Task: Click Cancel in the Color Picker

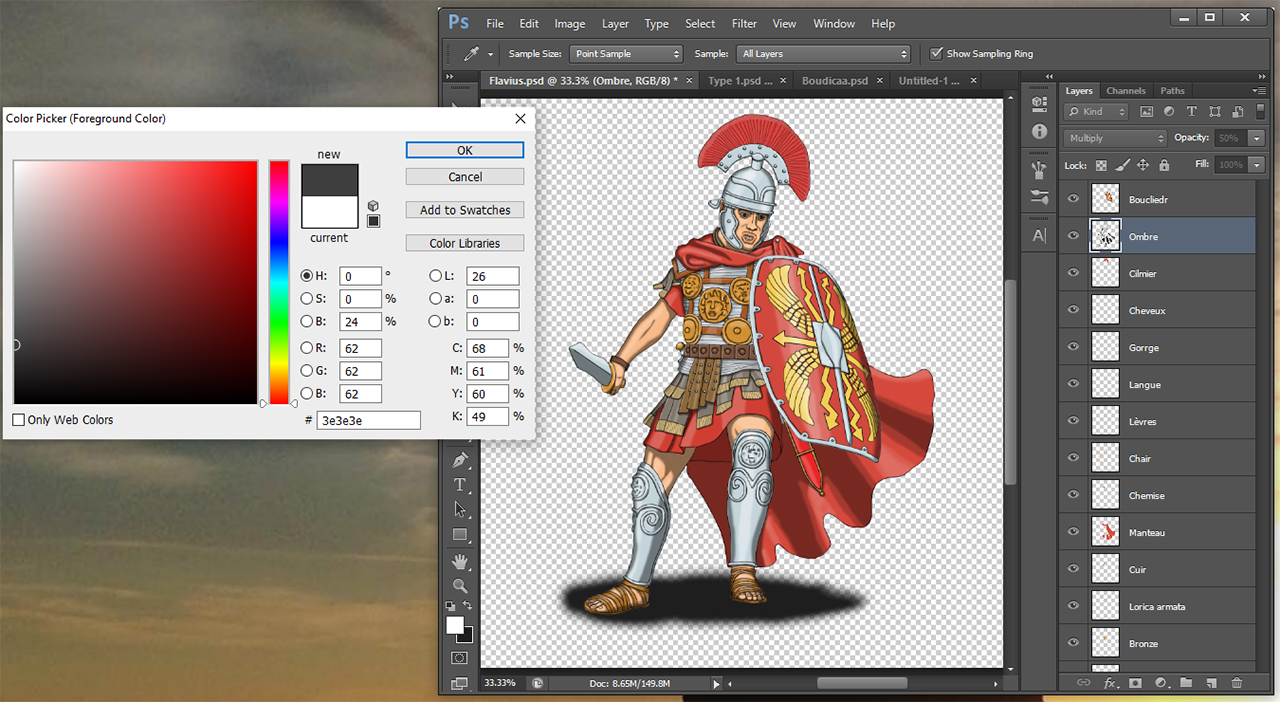Action: [x=465, y=177]
